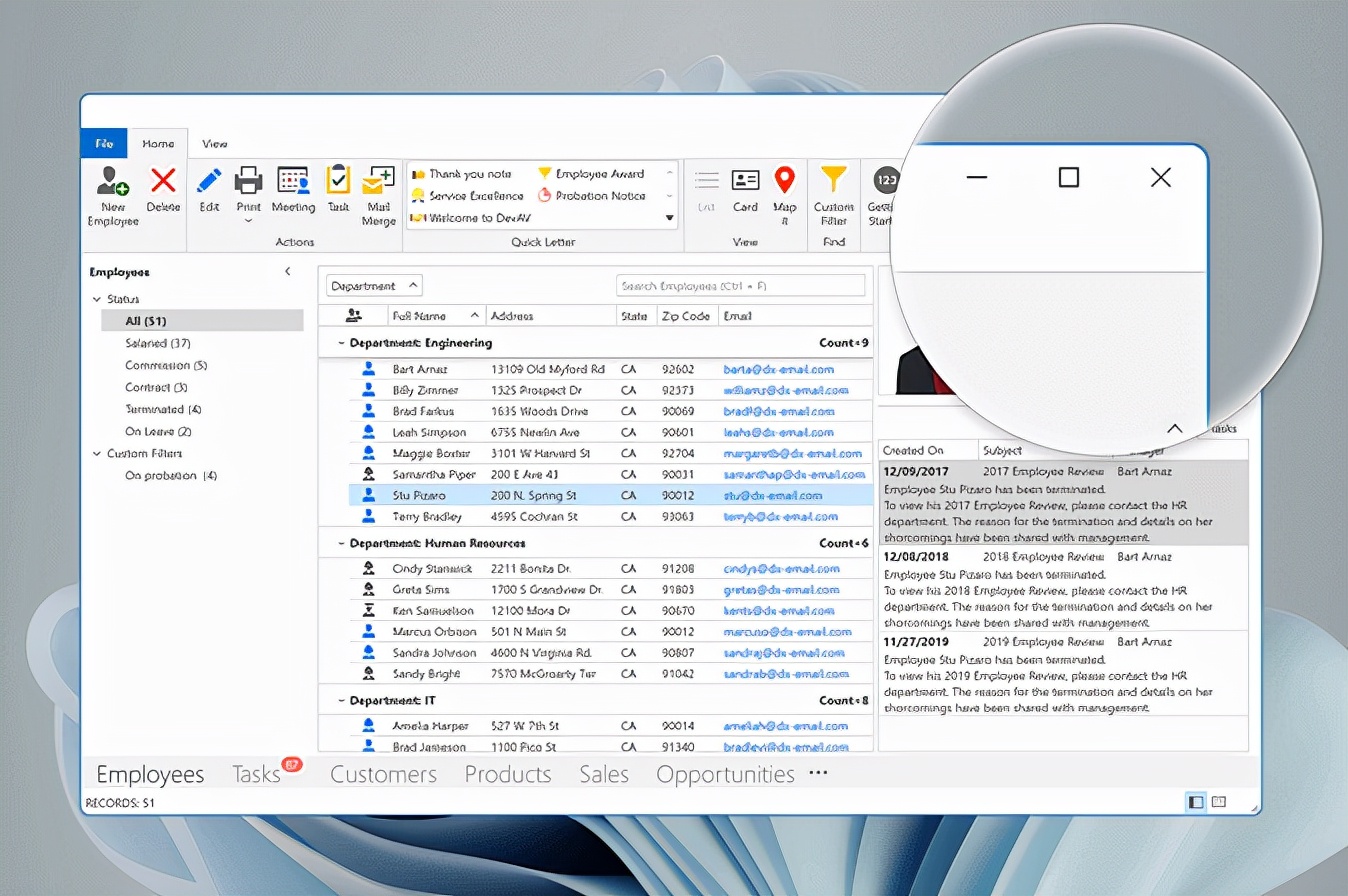
Task: Collapse the Status group
Action: click(x=97, y=298)
